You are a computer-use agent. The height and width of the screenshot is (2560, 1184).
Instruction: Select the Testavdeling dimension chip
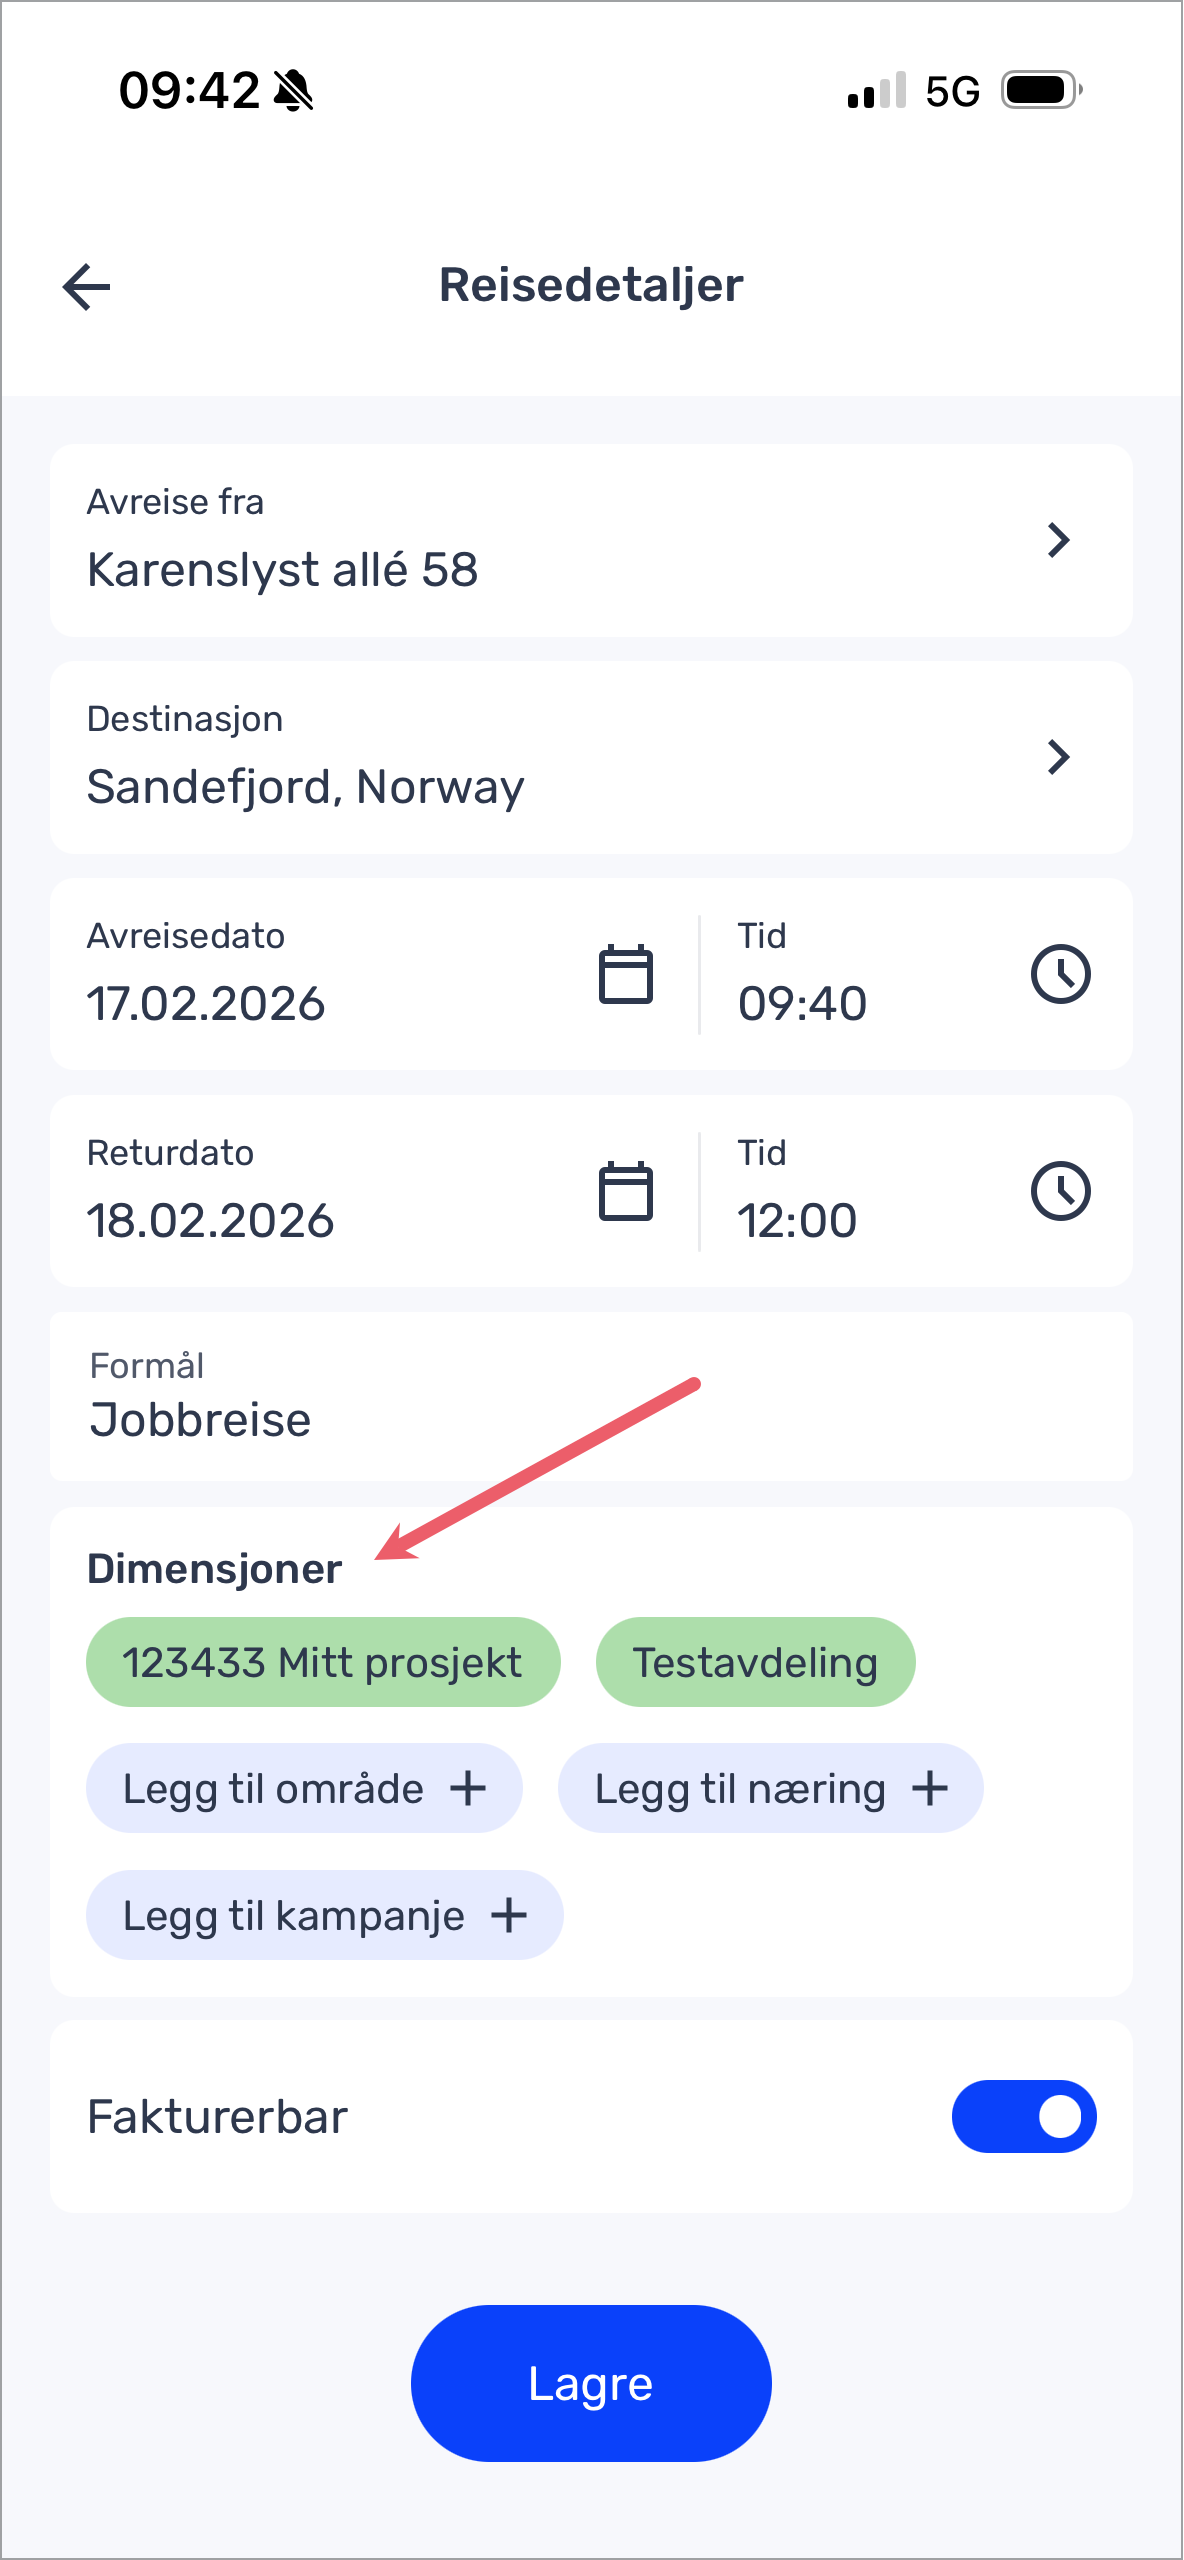click(x=755, y=1662)
